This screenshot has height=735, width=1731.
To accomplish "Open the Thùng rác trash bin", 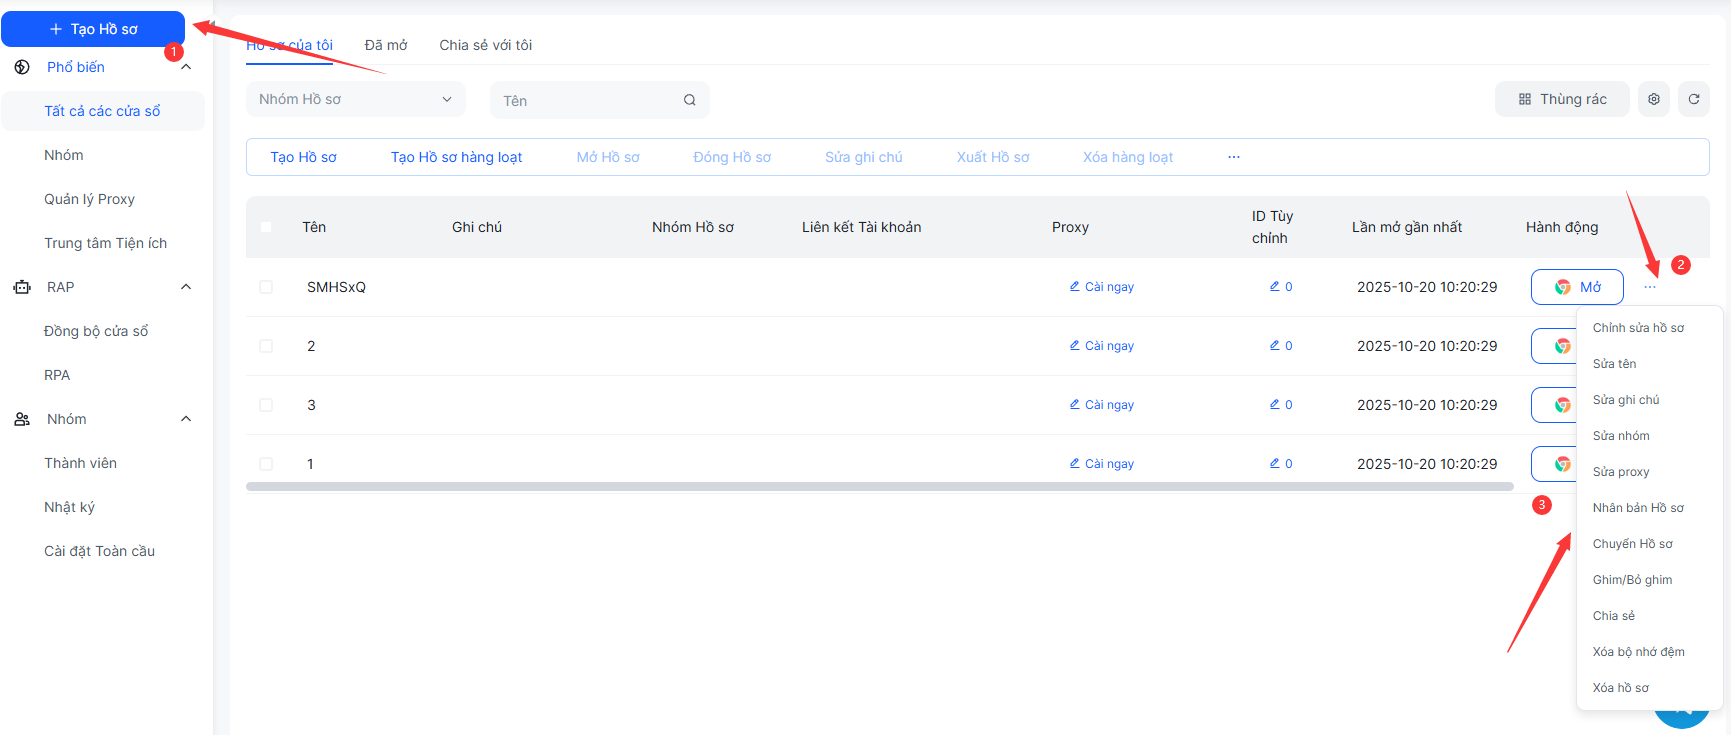I will pos(1562,99).
